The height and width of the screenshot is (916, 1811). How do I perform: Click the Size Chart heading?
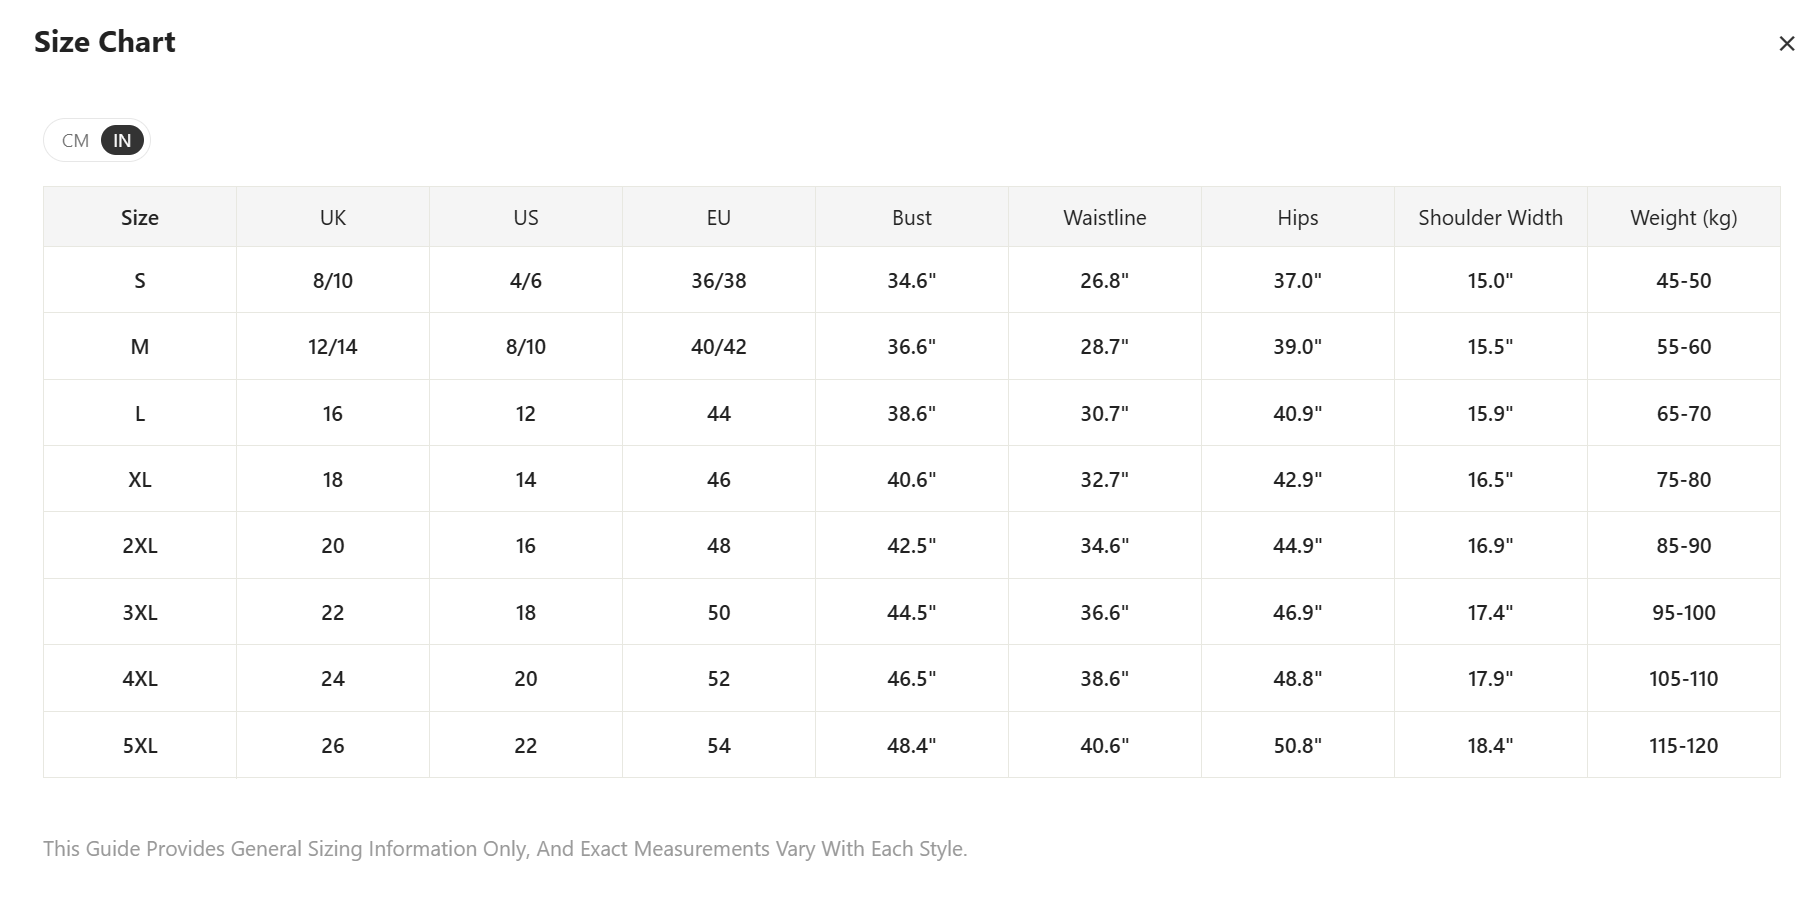tap(105, 42)
